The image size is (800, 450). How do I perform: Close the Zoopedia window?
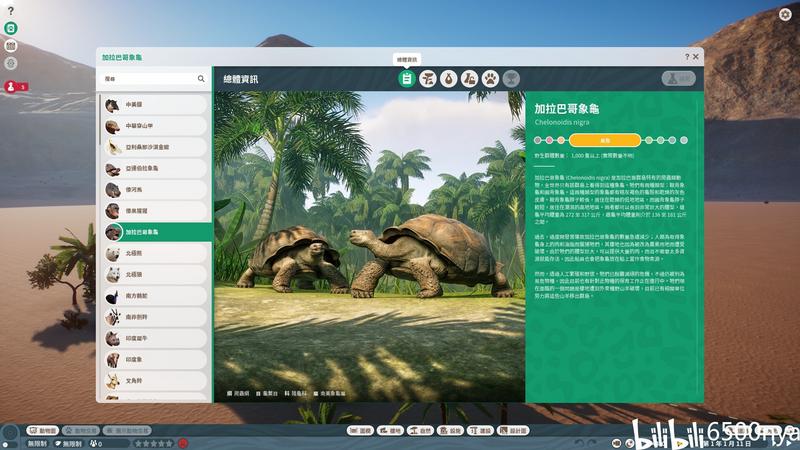[695, 57]
